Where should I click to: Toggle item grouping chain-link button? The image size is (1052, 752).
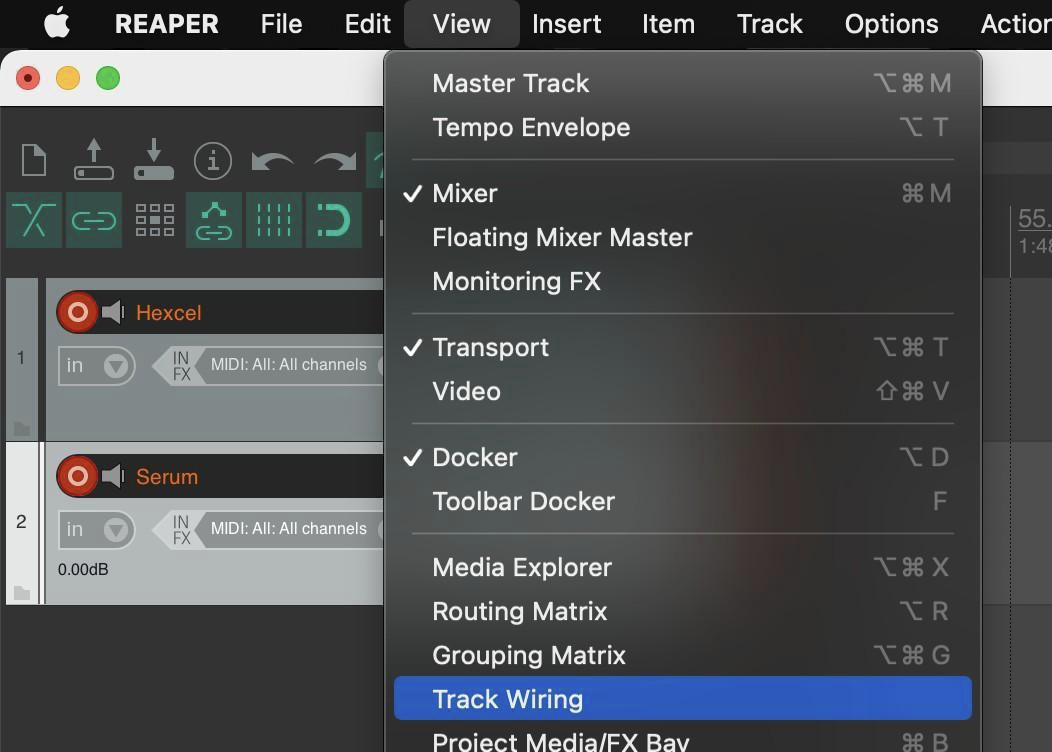(94, 220)
